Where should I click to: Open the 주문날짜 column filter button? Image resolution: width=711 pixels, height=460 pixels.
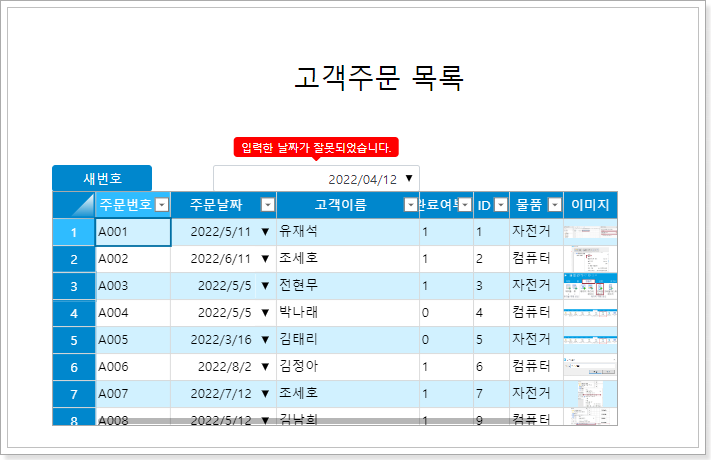pyautogui.click(x=267, y=205)
